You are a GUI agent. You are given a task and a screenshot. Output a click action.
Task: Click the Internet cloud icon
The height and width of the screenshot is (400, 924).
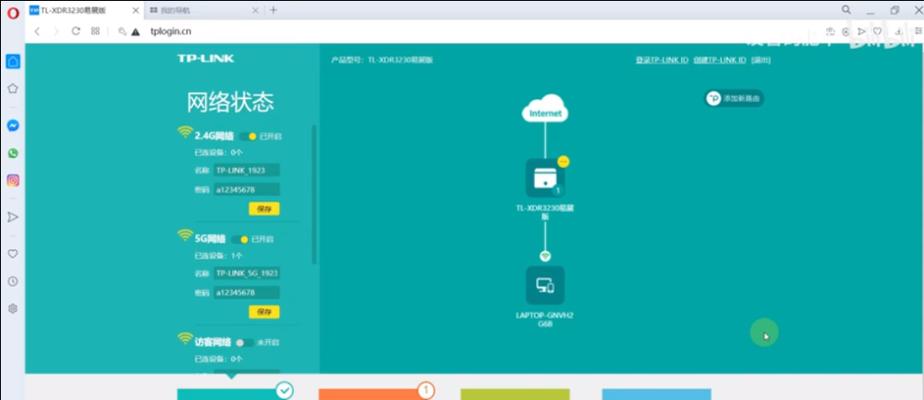(x=545, y=108)
